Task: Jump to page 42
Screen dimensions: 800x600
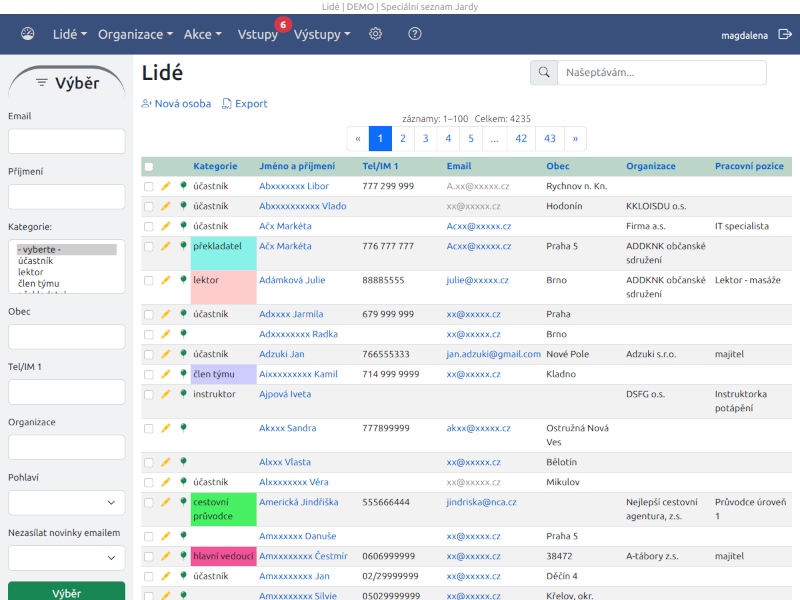Action: point(521,138)
